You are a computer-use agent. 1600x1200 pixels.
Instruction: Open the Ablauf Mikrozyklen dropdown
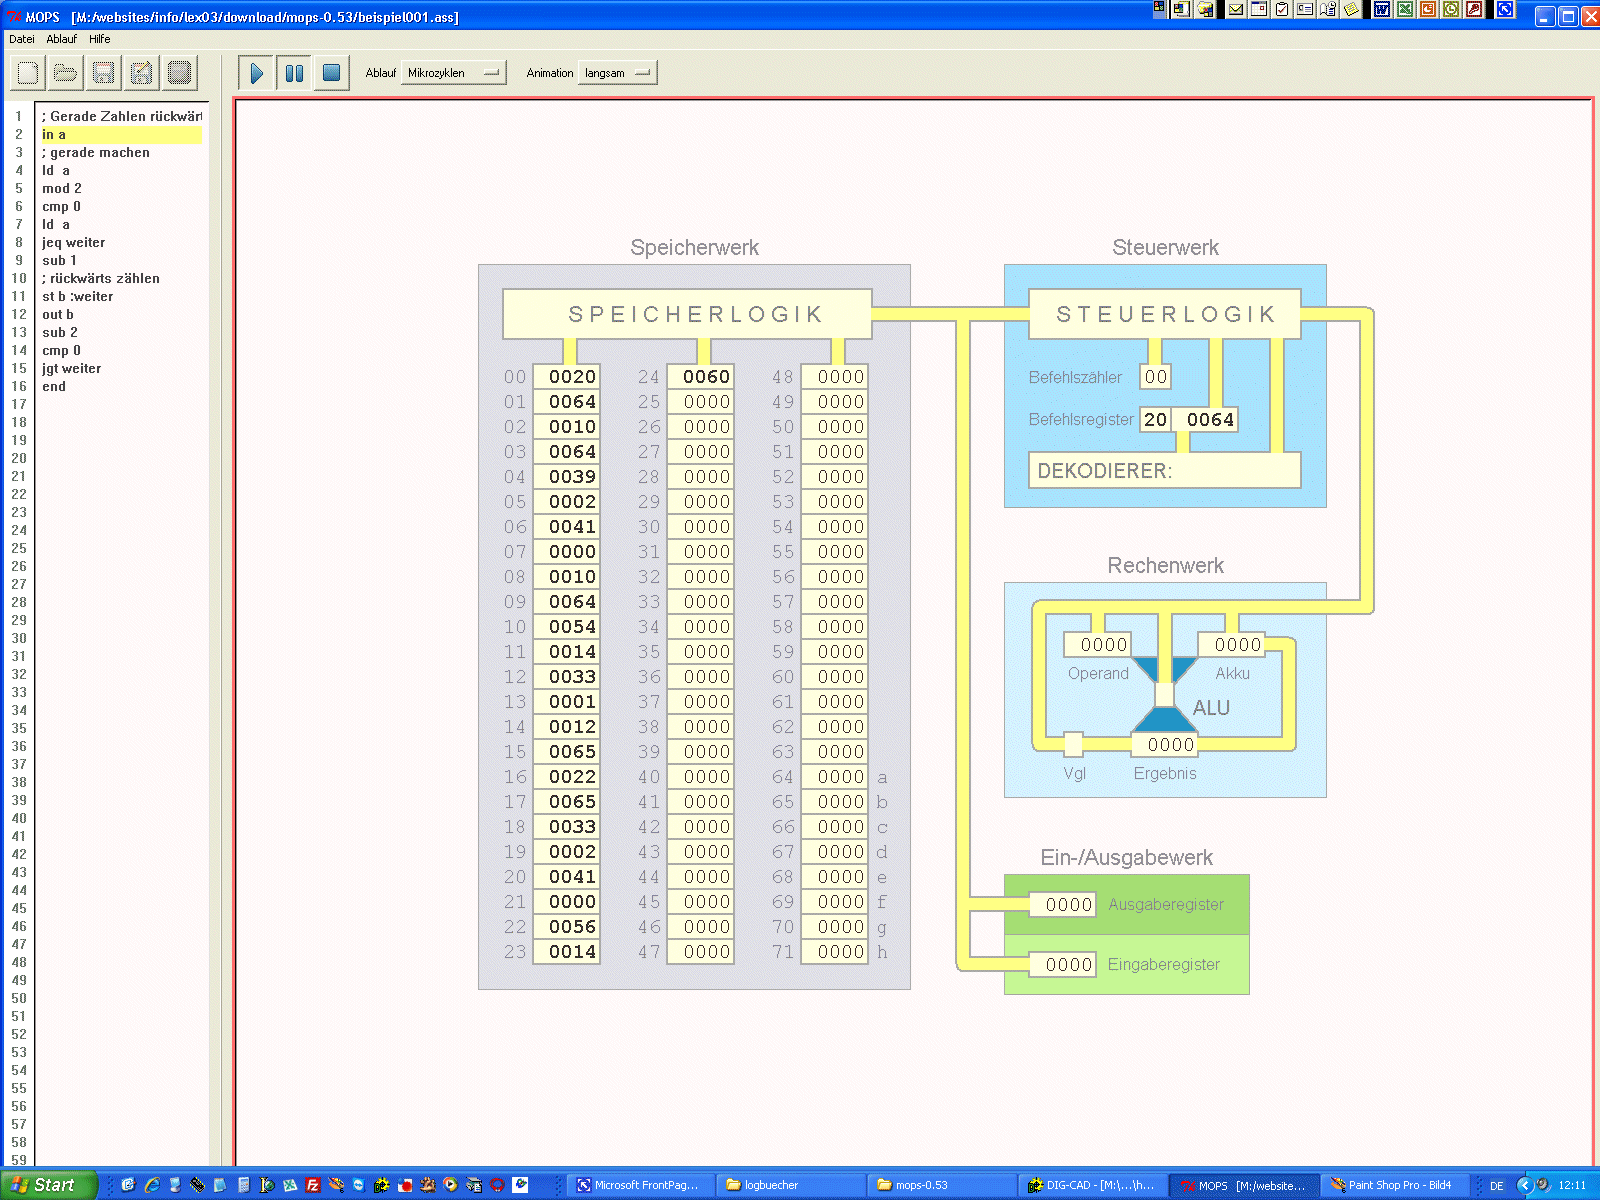pyautogui.click(x=453, y=73)
